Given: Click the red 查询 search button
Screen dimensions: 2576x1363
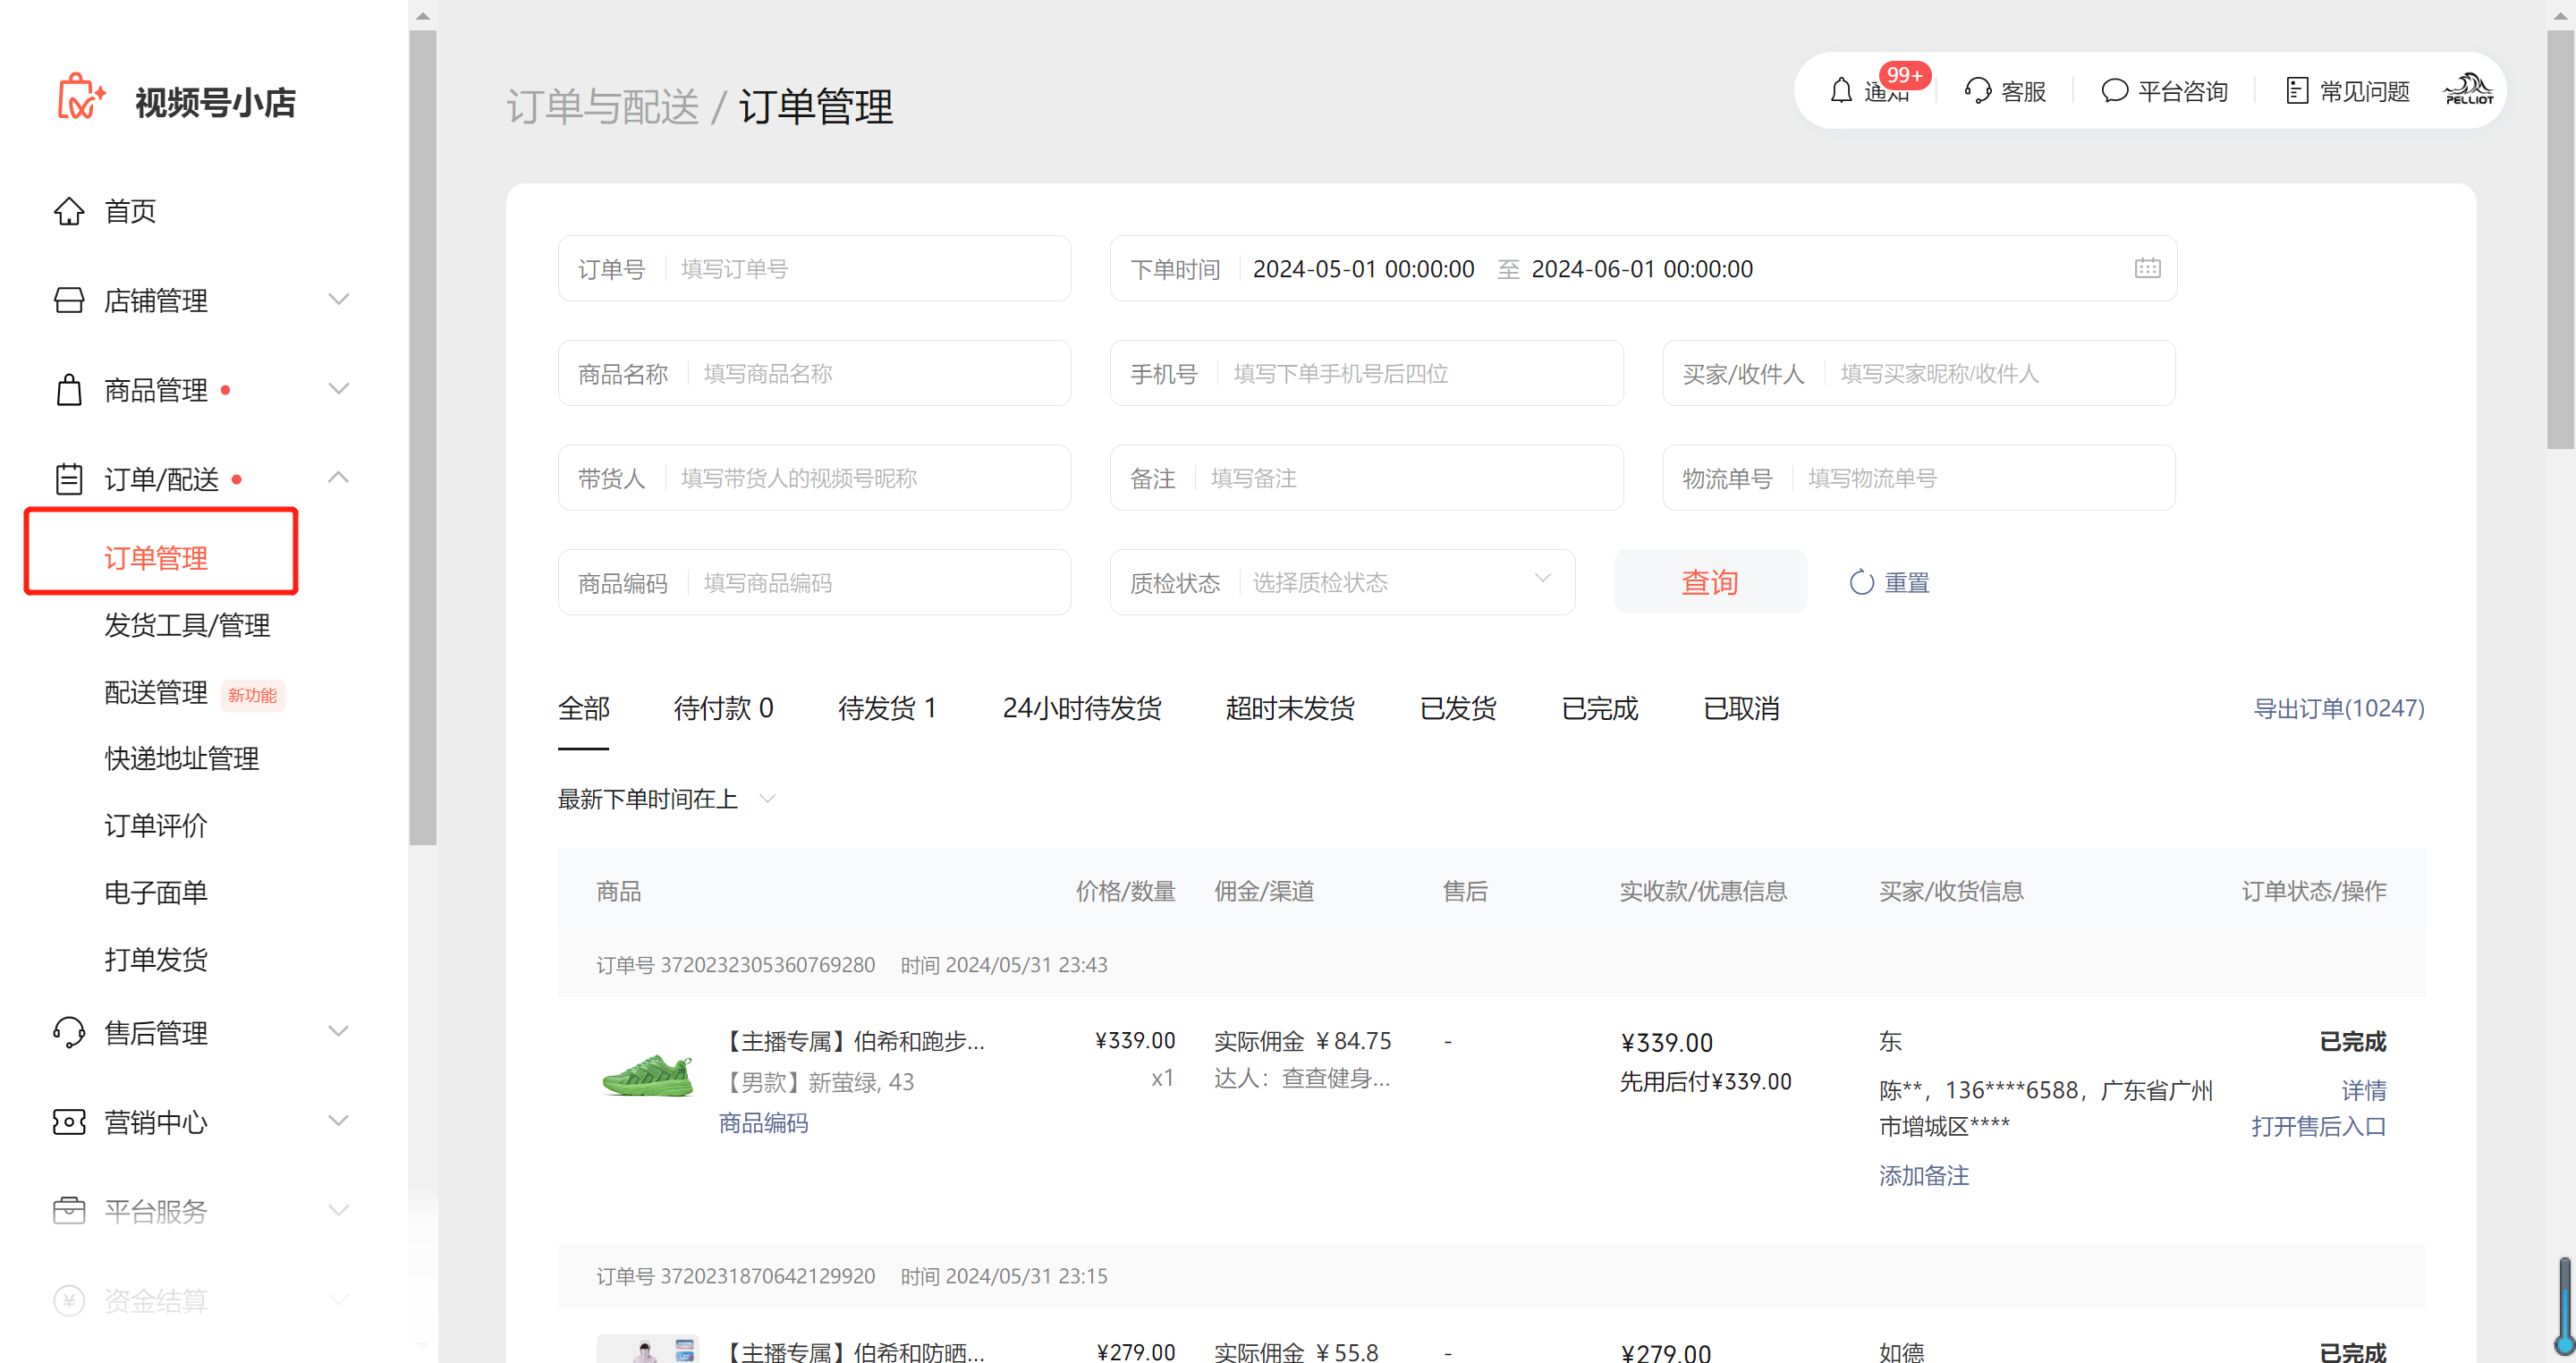Looking at the screenshot, I should pyautogui.click(x=1709, y=582).
